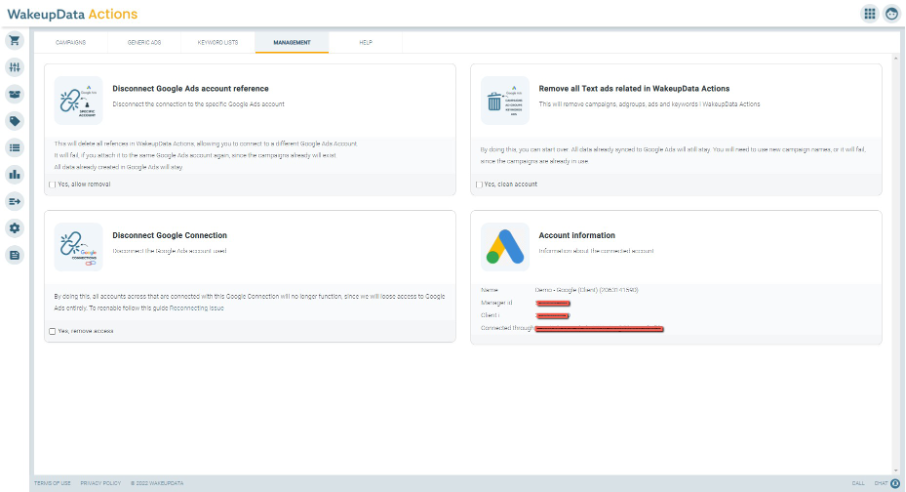Click the '© 2022 WakeupData' footer text

(x=157, y=483)
